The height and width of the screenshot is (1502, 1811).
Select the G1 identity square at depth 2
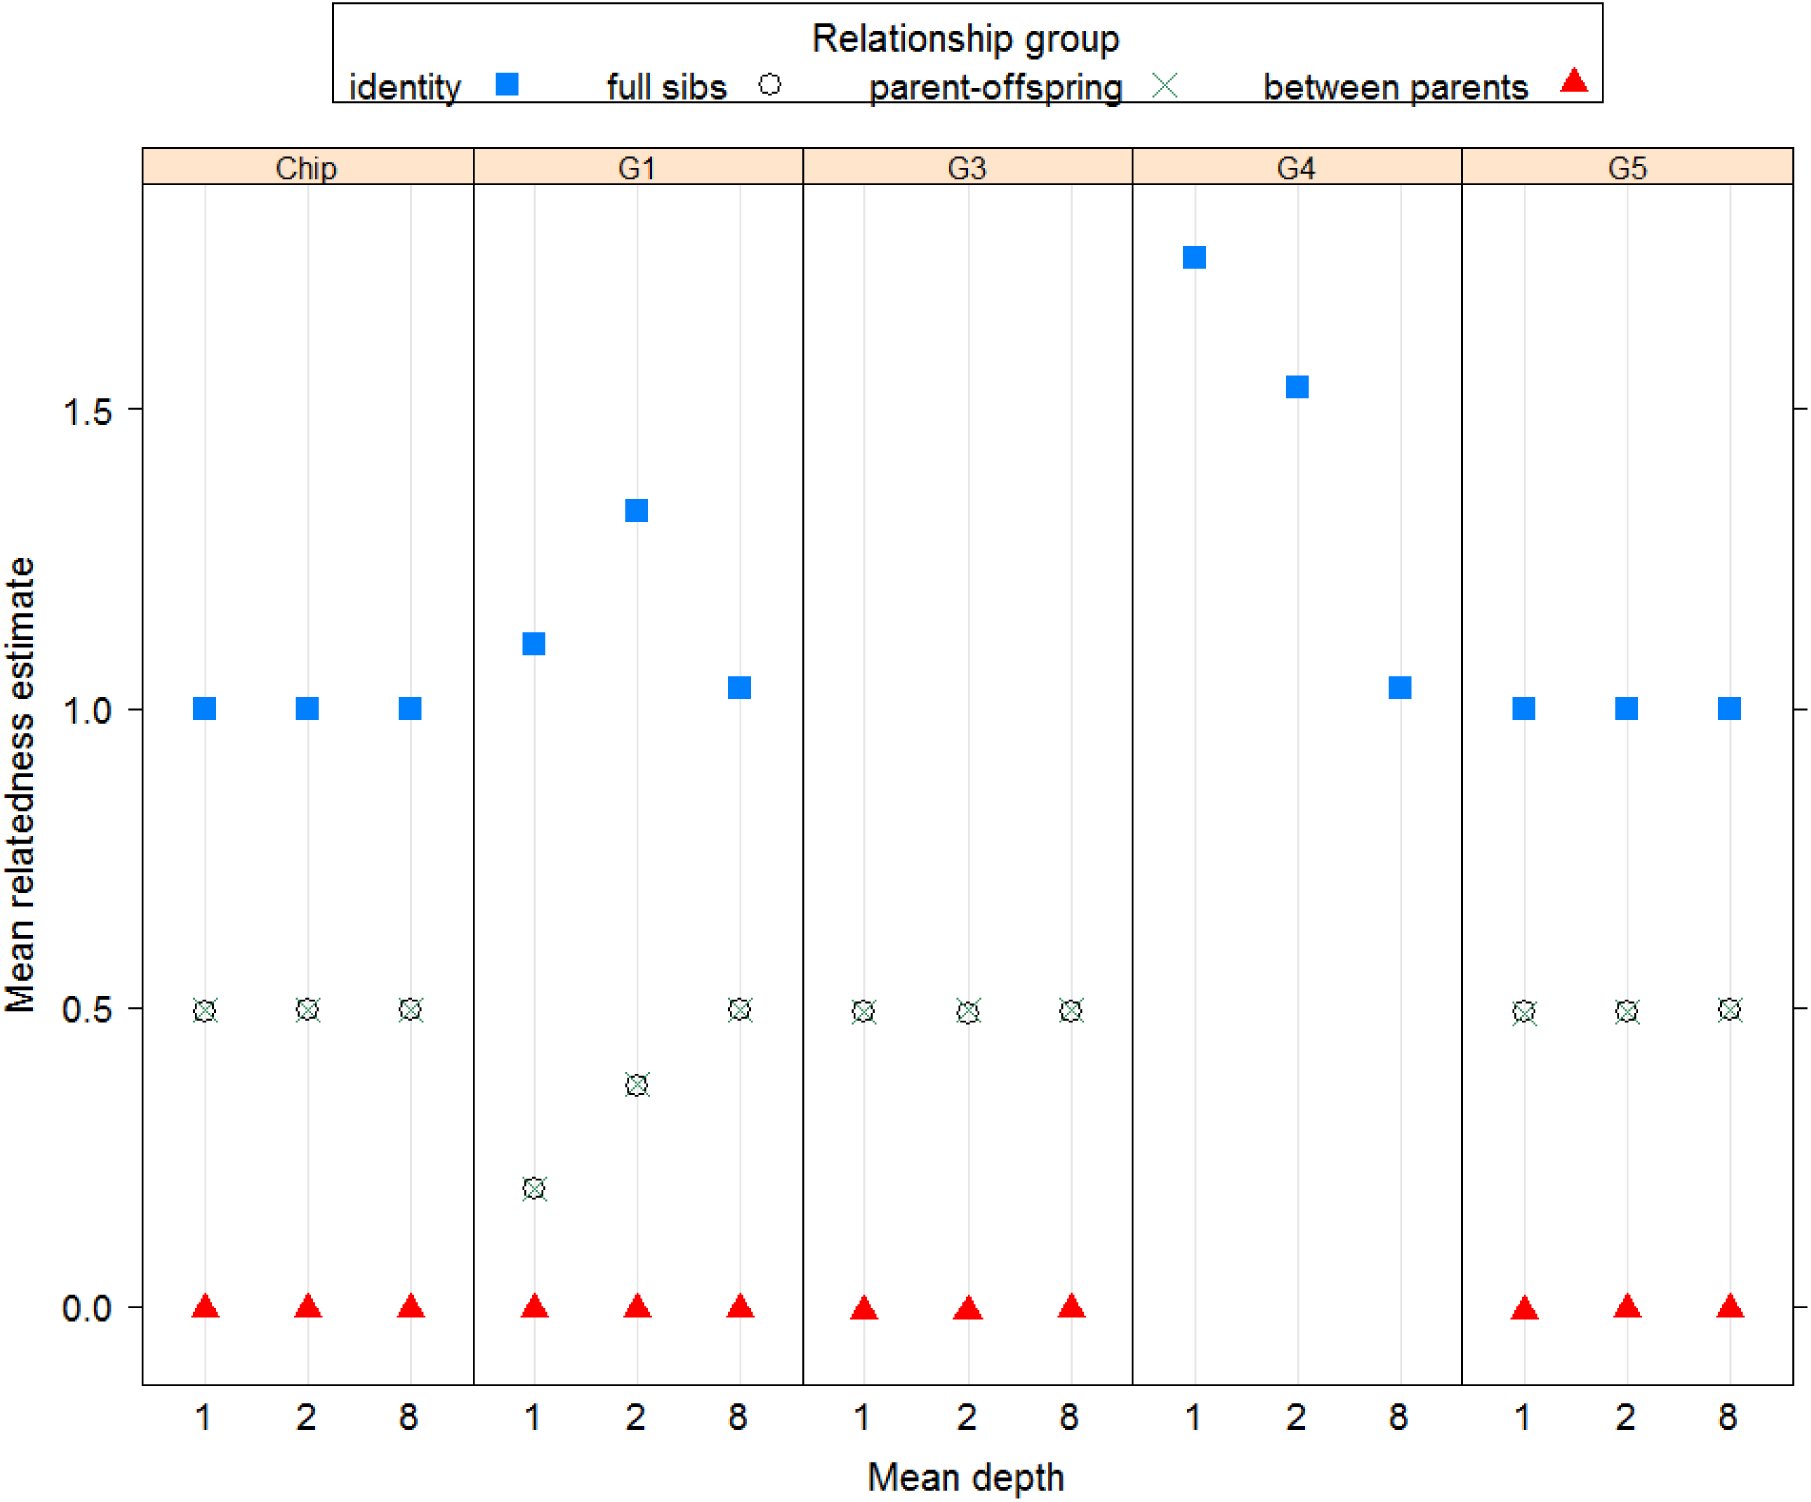(x=636, y=511)
